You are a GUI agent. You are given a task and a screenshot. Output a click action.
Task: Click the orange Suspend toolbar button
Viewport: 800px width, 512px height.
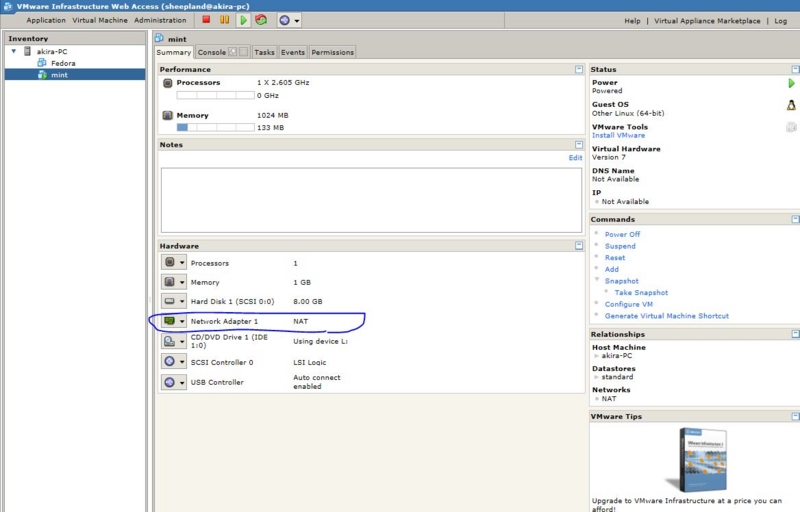coord(224,20)
